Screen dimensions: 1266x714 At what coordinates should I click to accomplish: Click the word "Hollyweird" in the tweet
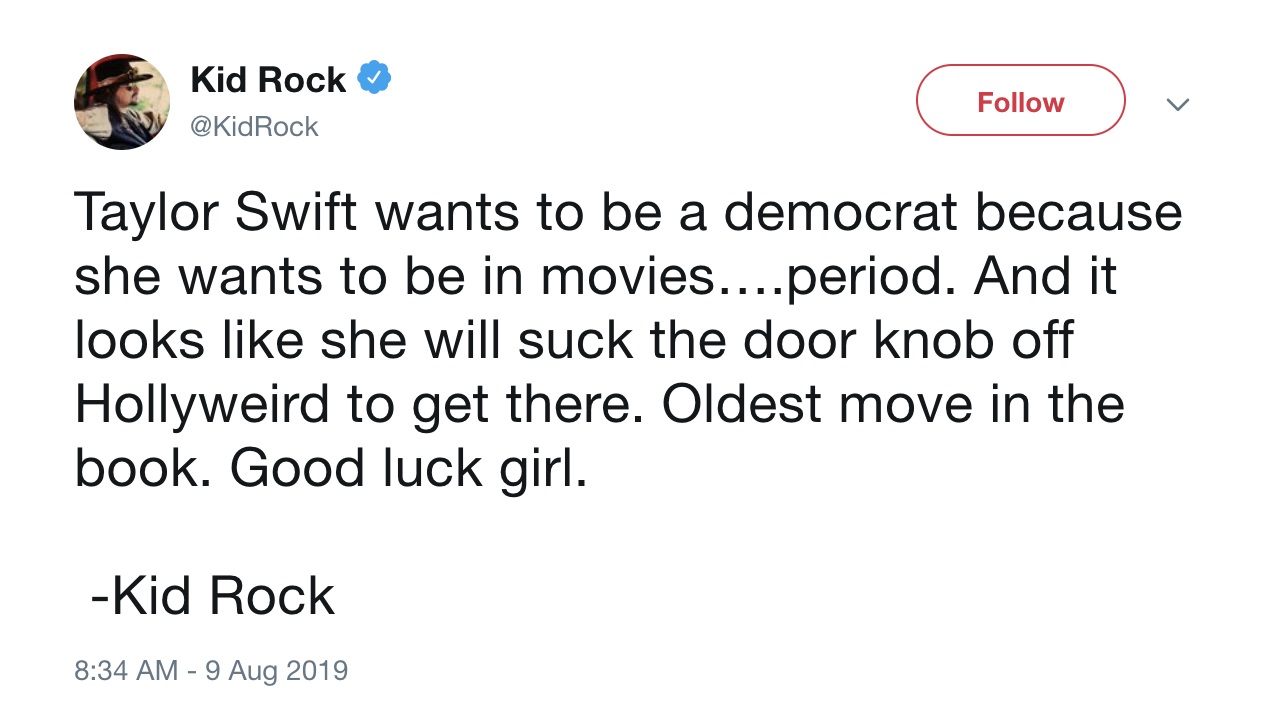pos(201,405)
